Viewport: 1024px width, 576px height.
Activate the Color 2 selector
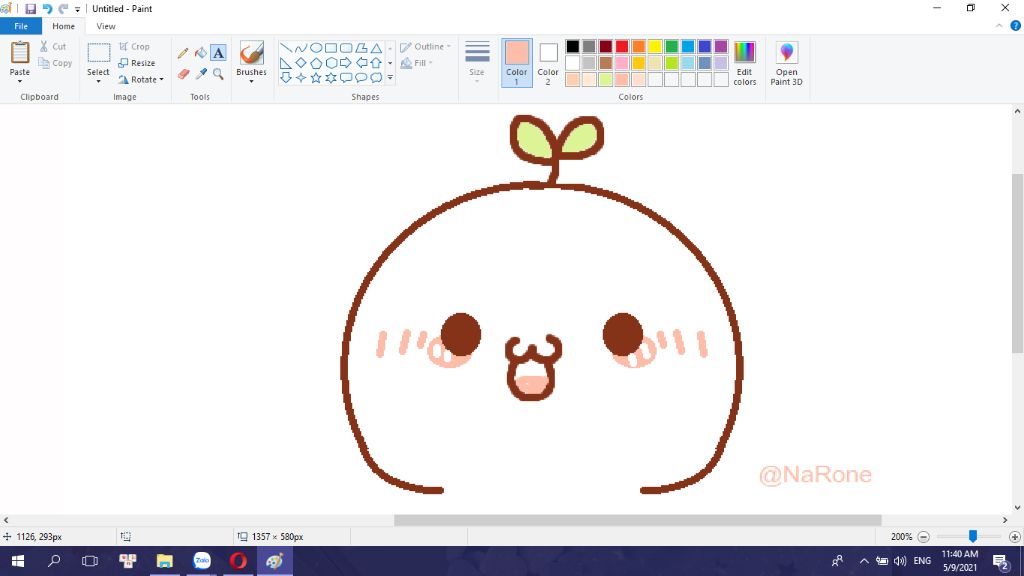548,63
